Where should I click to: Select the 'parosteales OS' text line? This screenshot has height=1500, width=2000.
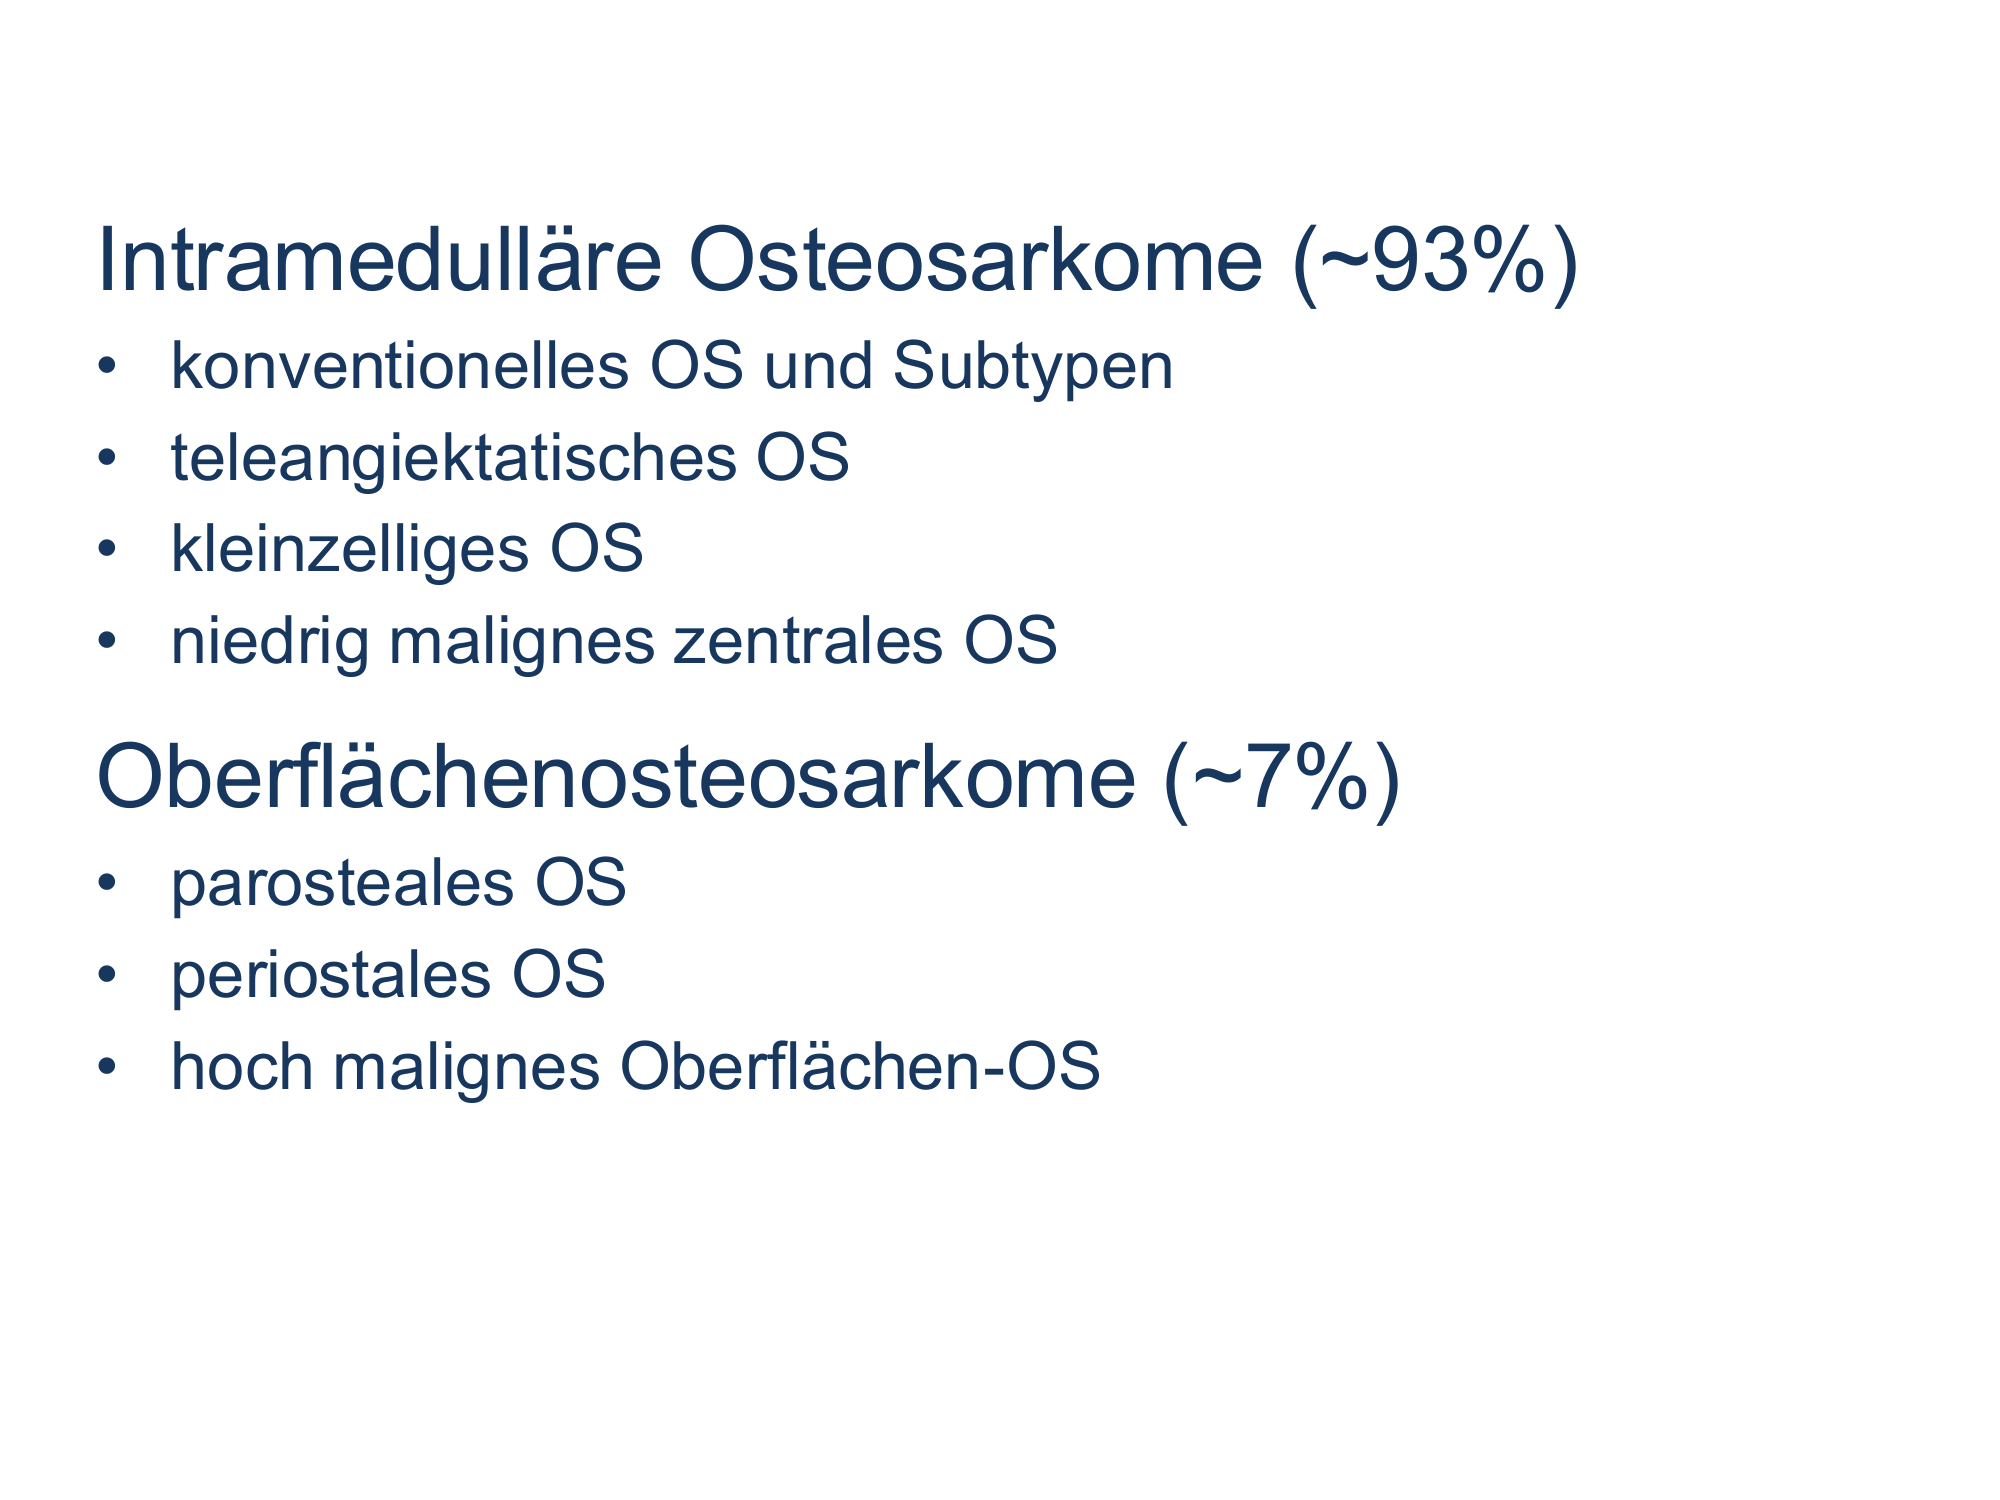point(399,884)
